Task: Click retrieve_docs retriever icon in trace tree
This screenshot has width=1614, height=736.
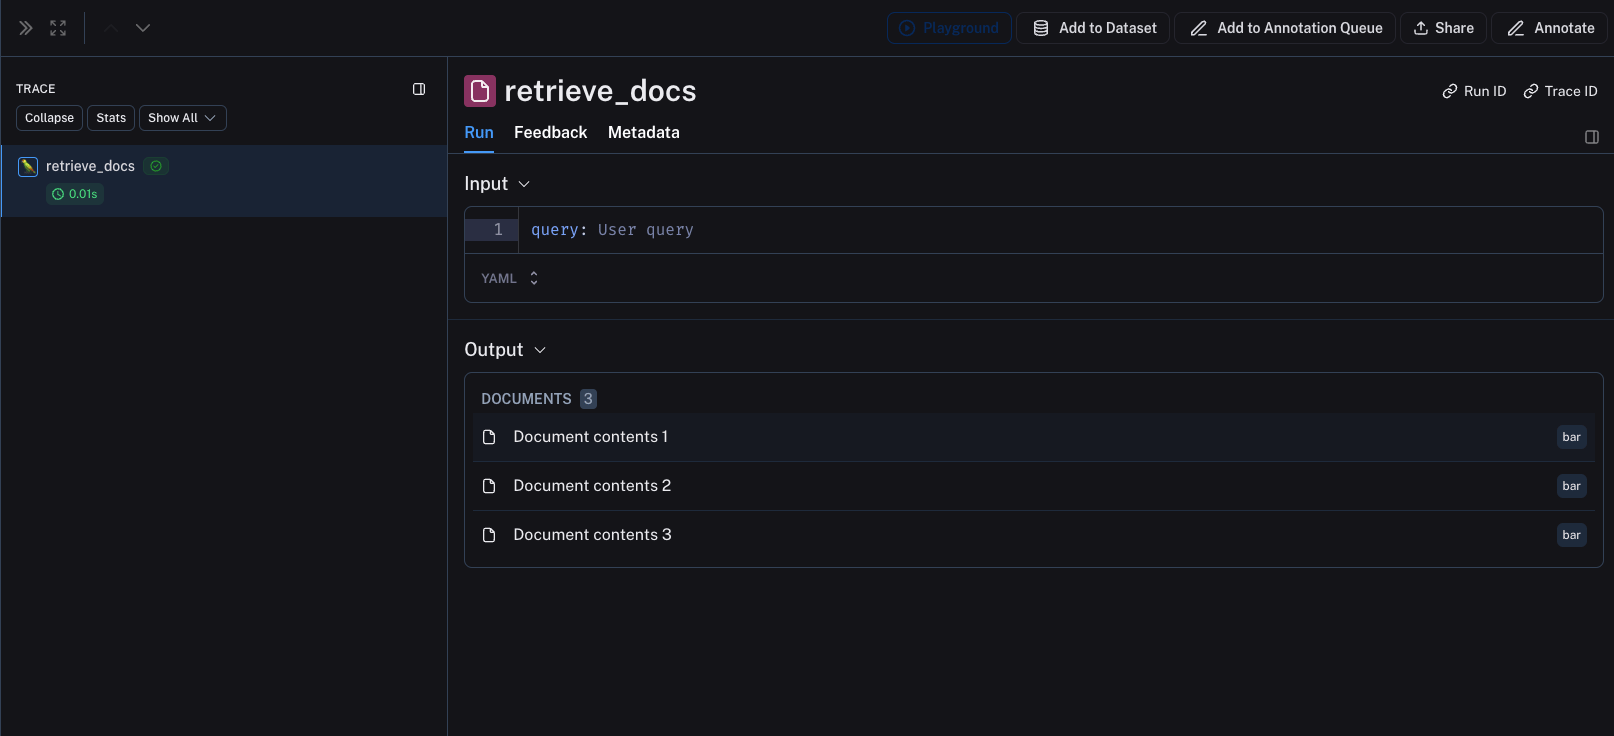Action: [x=28, y=166]
